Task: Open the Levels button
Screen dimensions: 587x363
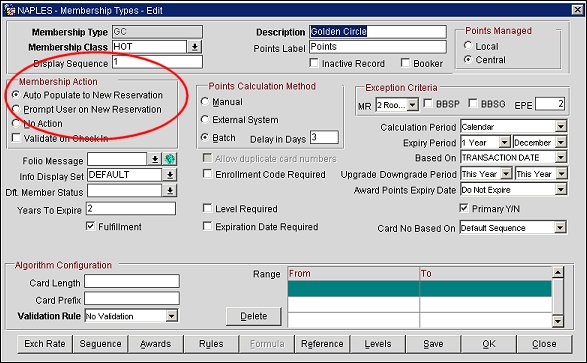Action: coord(378,344)
